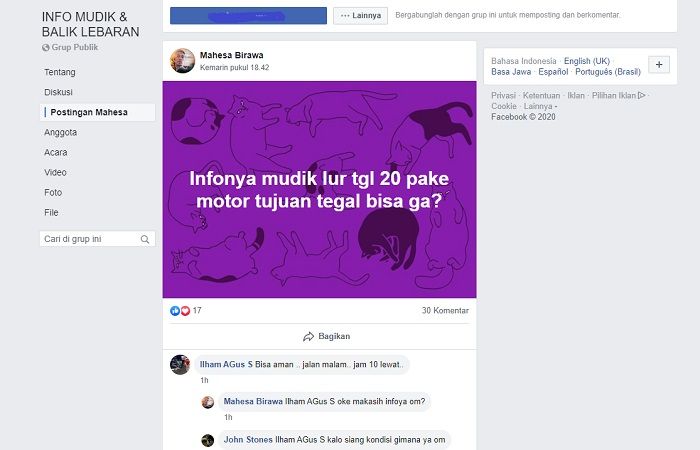Click John Stones commenter avatar
The width and height of the screenshot is (700, 450).
coord(208,440)
